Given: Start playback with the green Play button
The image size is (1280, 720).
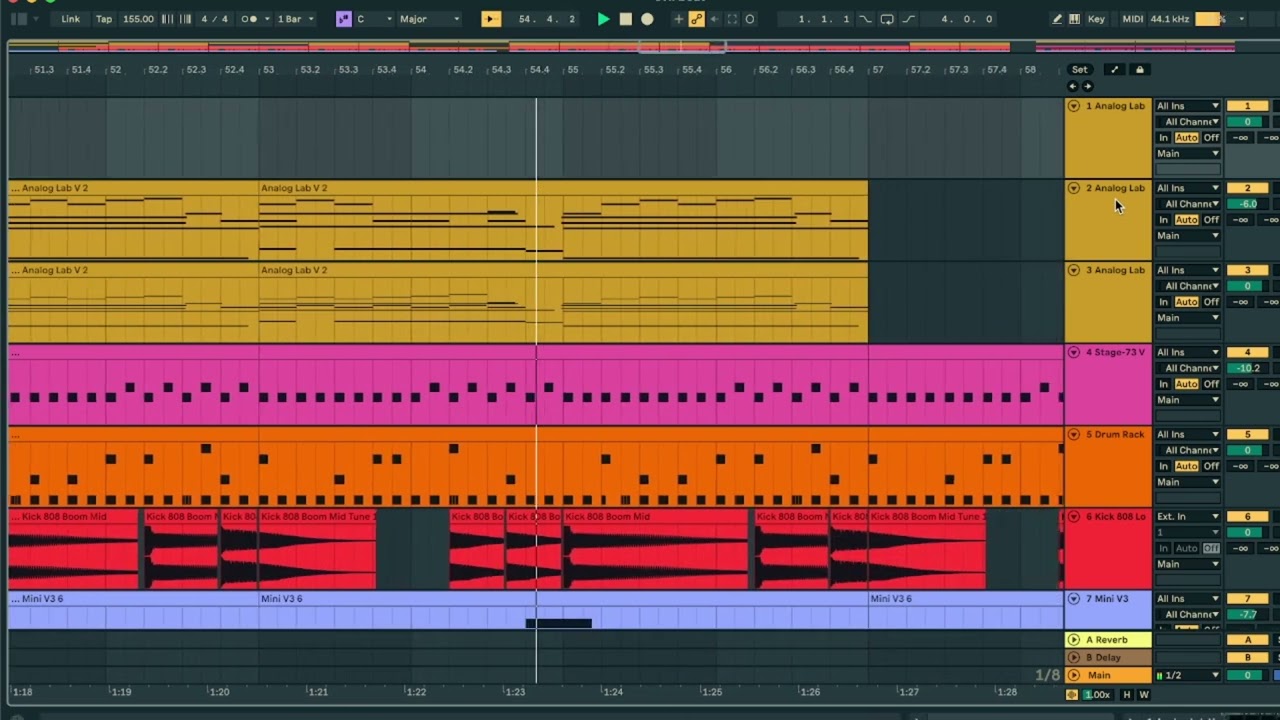Looking at the screenshot, I should [603, 19].
